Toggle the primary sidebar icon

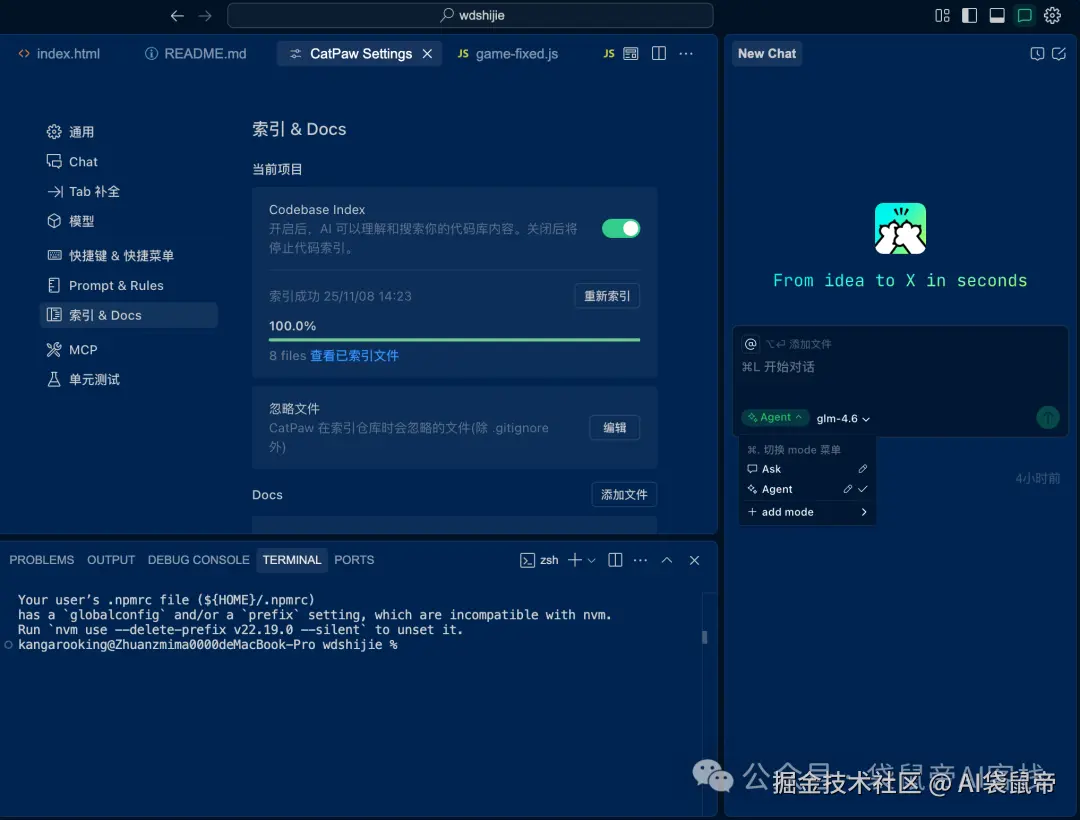tap(969, 15)
